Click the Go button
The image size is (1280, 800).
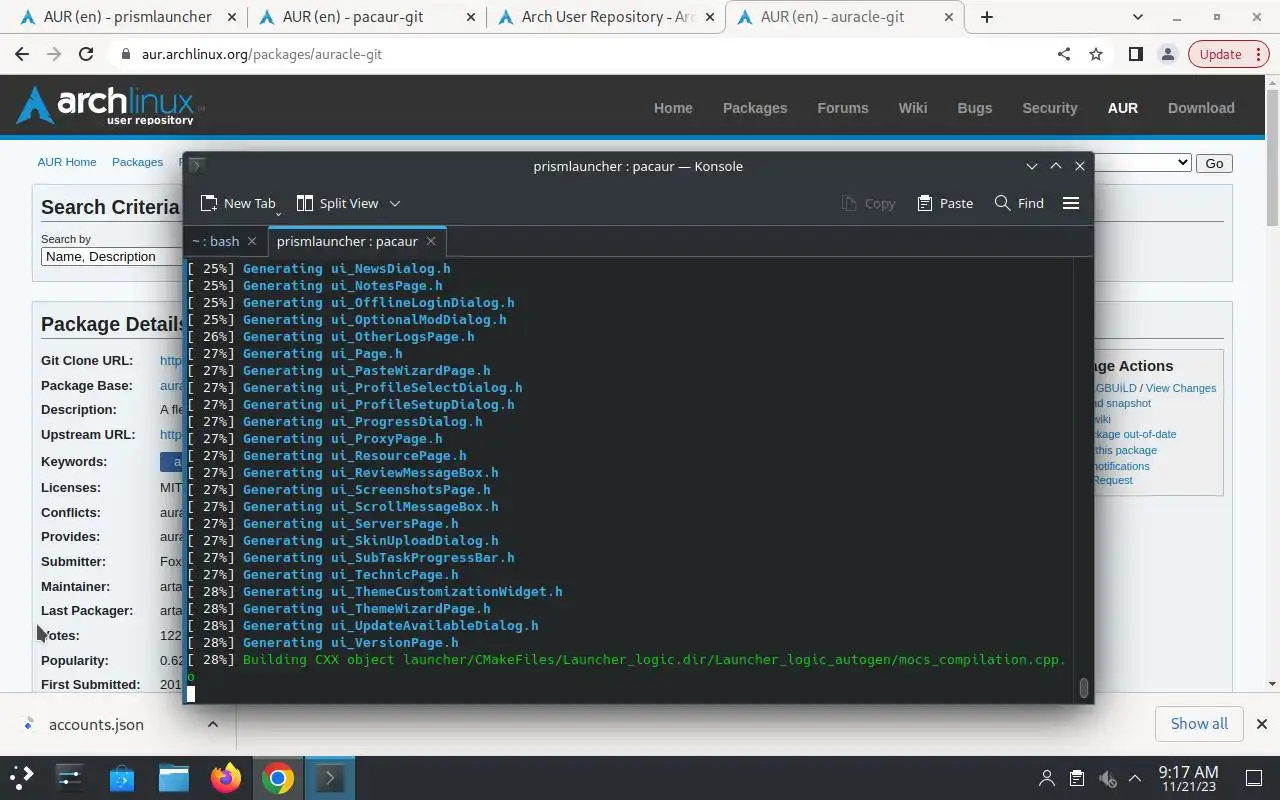1214,163
